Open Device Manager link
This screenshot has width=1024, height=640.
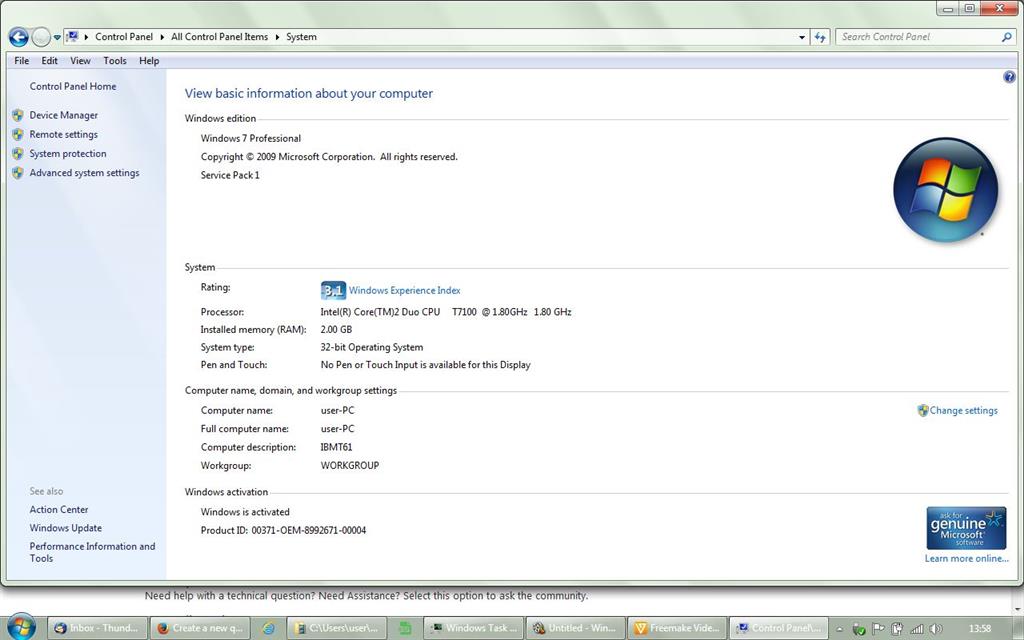tap(63, 115)
